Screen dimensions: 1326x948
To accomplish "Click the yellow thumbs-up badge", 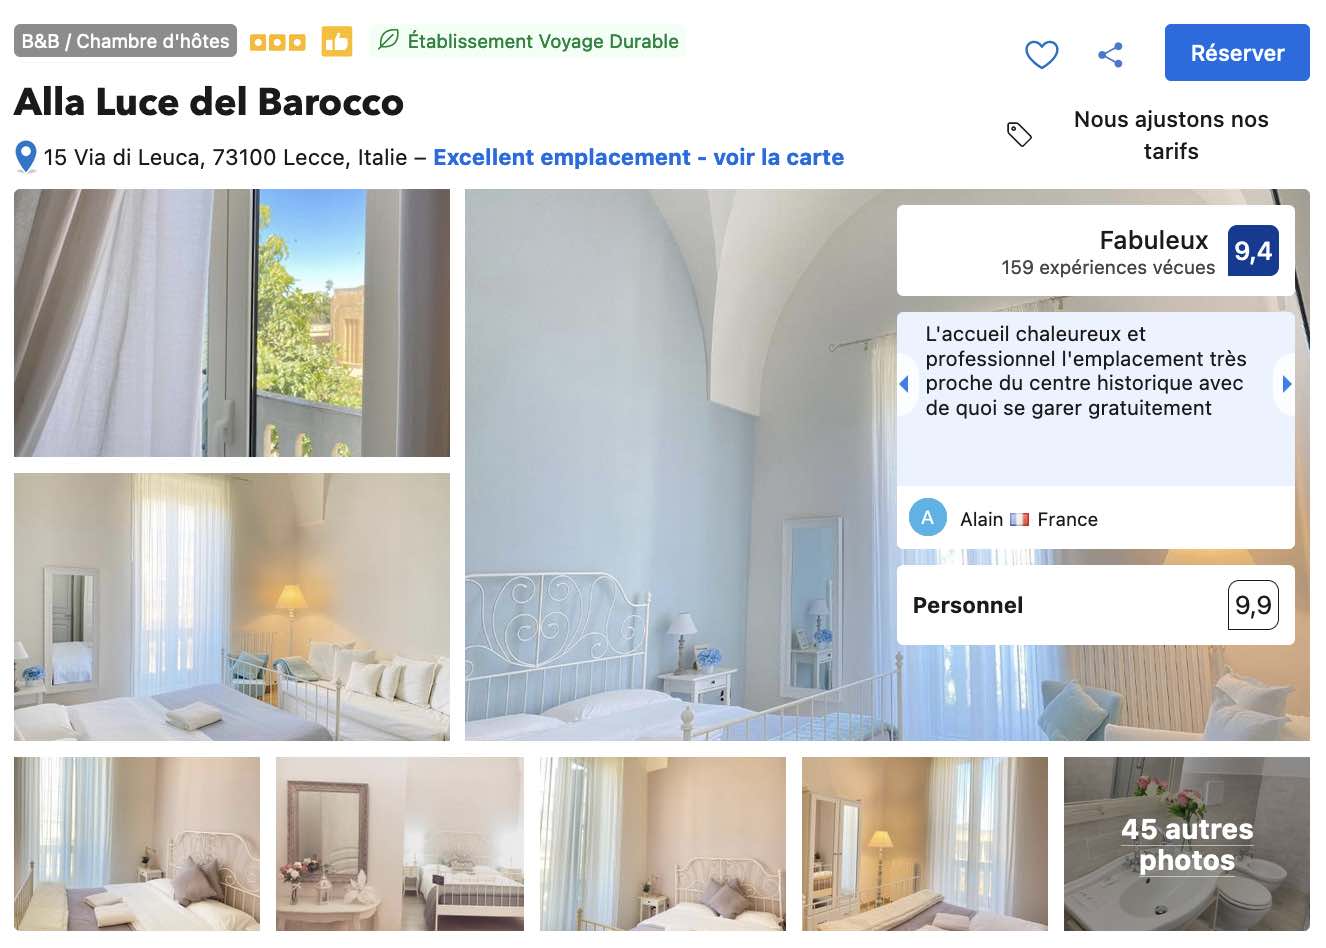I will (337, 41).
